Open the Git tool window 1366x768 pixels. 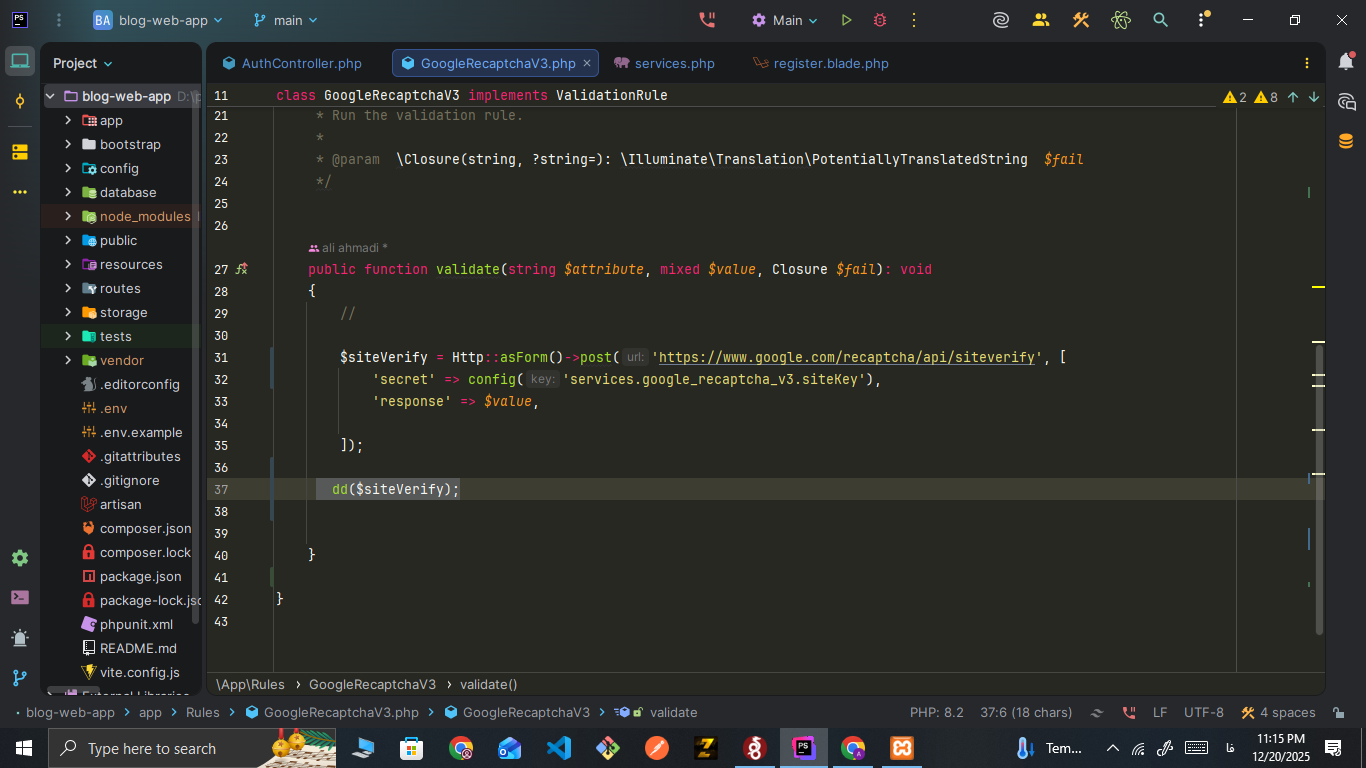22,678
